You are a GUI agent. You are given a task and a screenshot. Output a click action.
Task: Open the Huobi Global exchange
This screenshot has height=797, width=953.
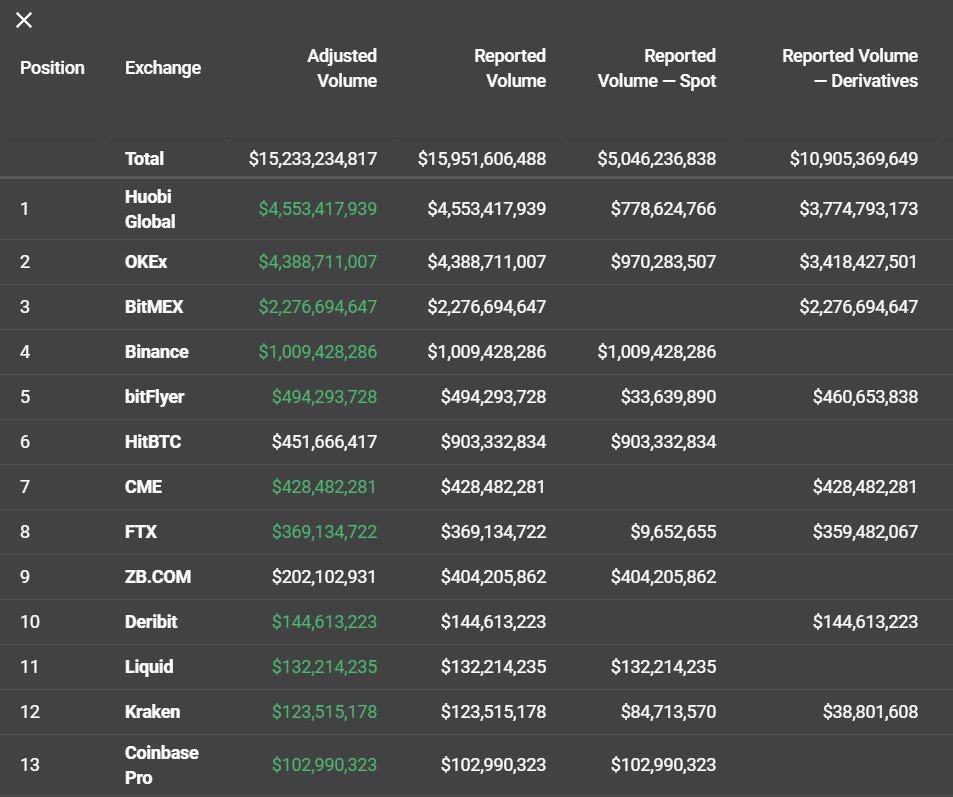[x=150, y=209]
